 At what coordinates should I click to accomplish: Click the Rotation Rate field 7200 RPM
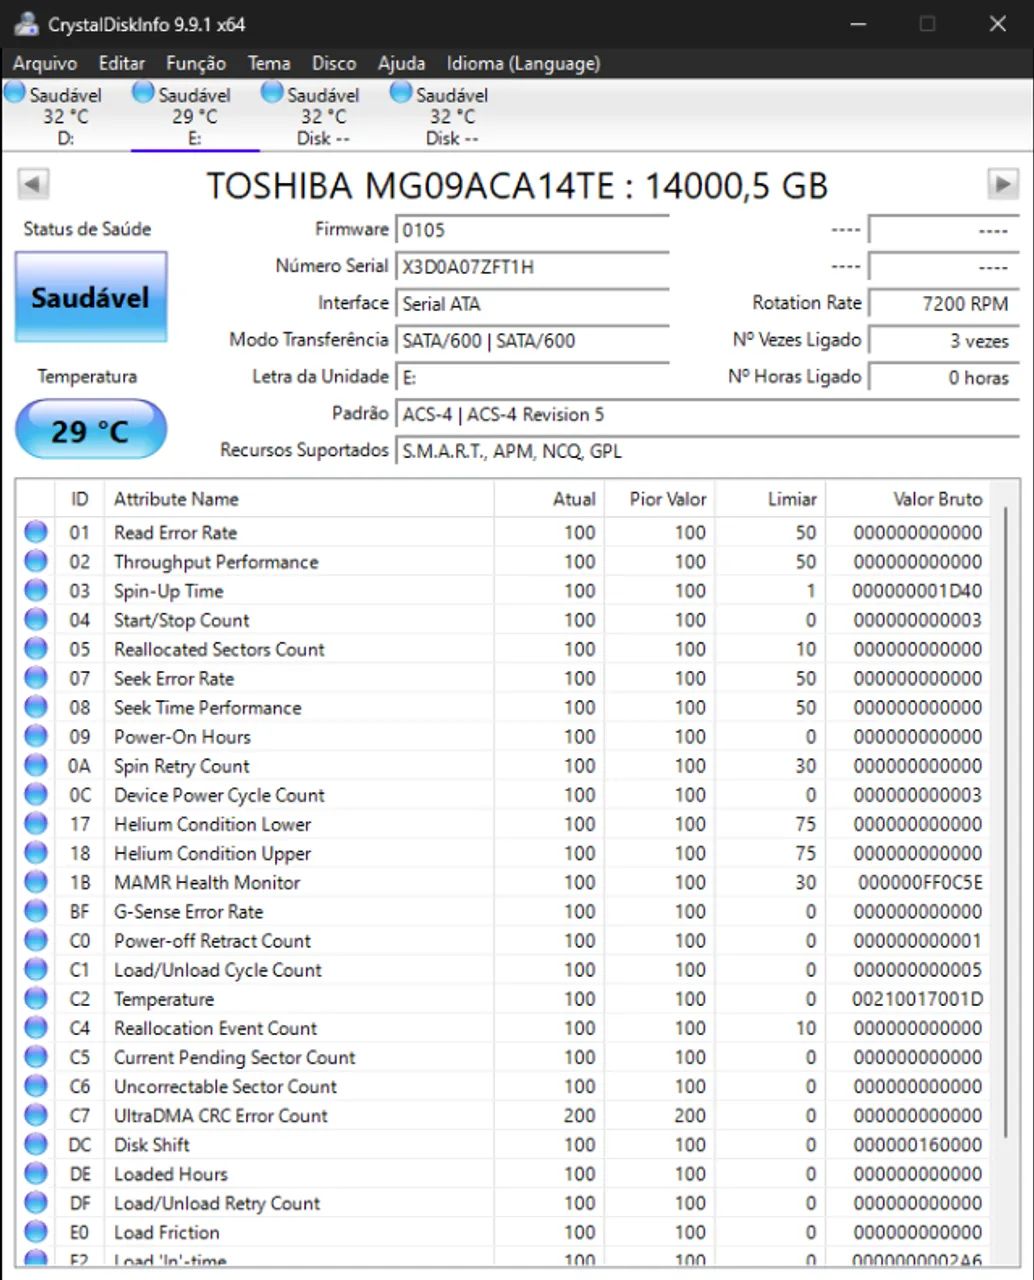[943, 304]
